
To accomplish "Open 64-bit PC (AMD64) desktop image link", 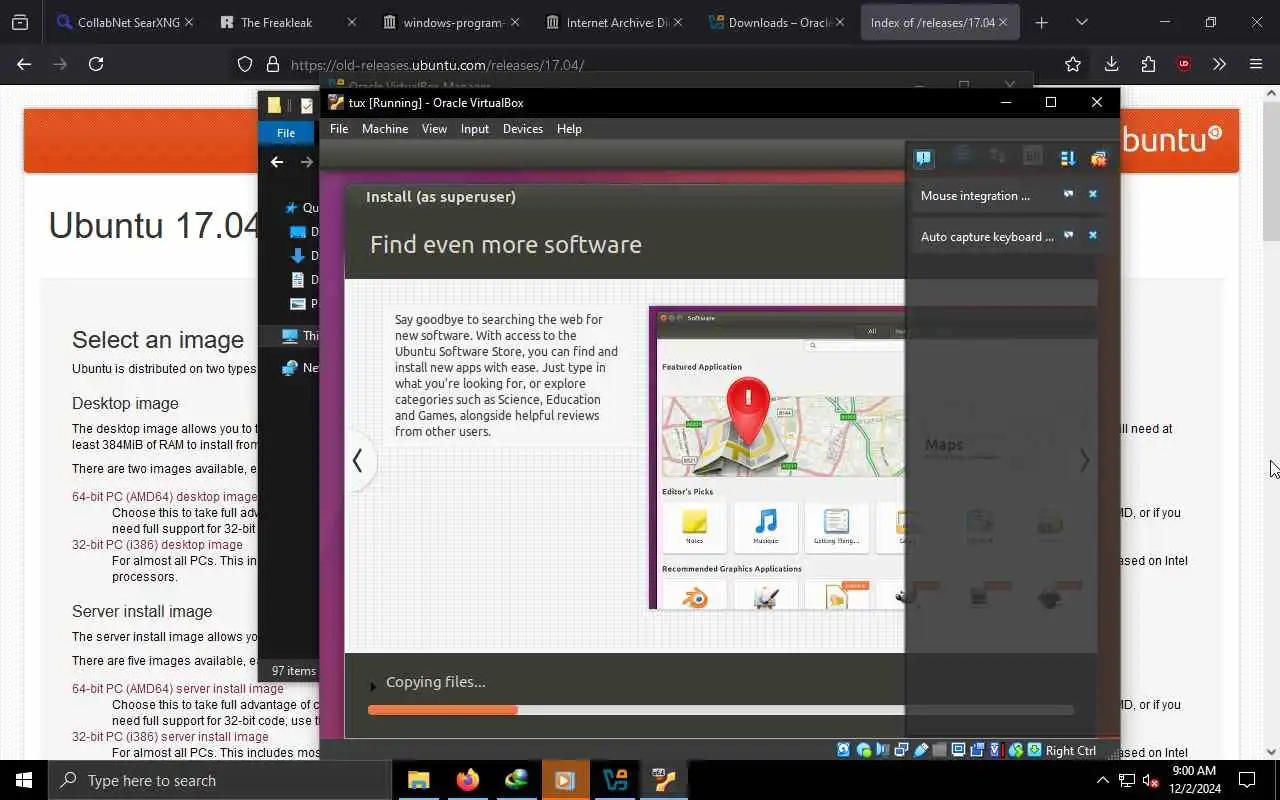I will 164,497.
